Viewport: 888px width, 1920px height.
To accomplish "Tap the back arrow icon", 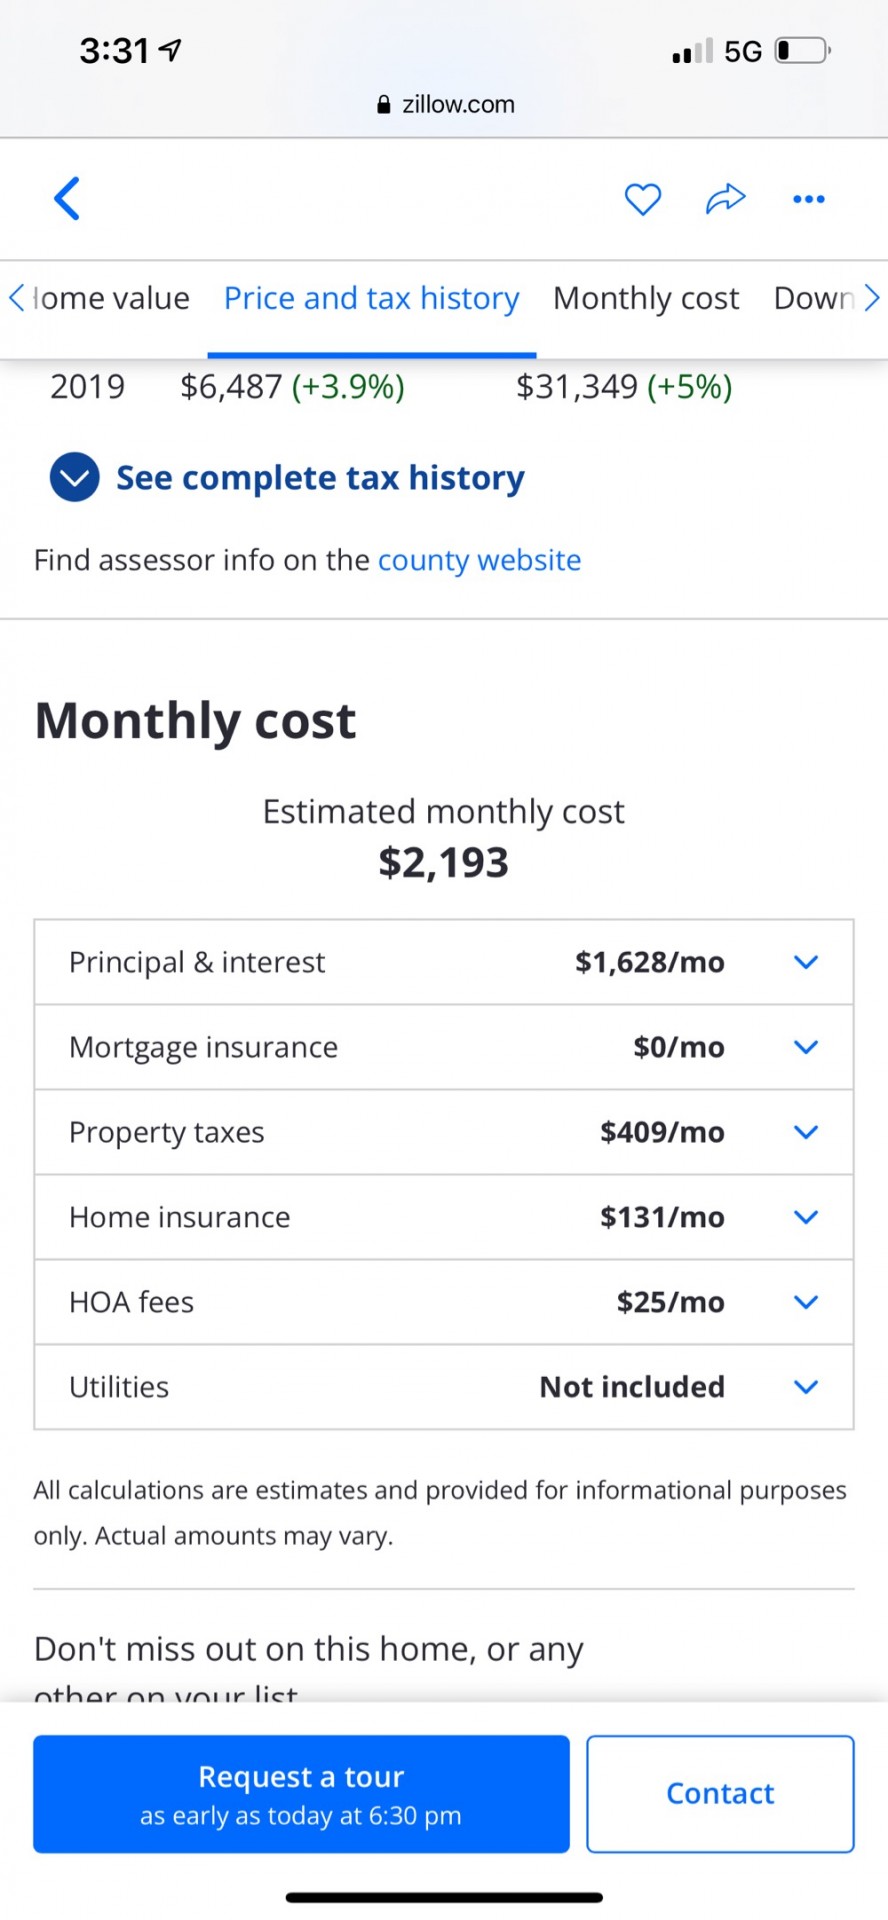I will [x=66, y=198].
